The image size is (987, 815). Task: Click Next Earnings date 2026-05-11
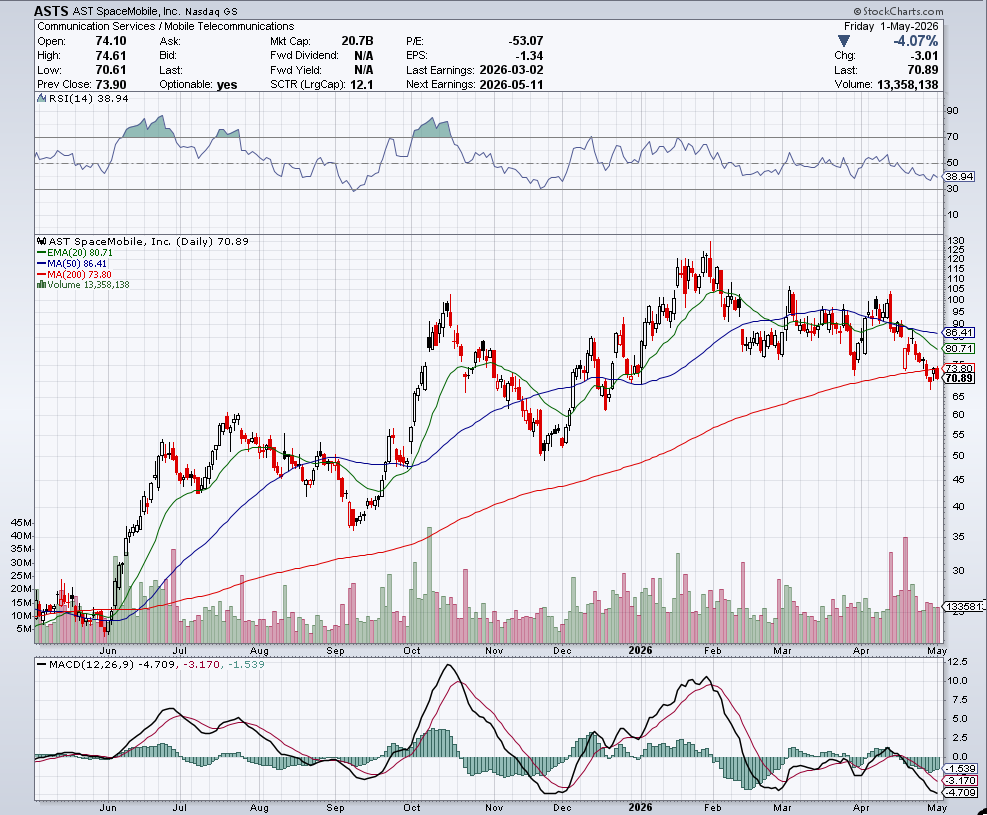tap(511, 84)
